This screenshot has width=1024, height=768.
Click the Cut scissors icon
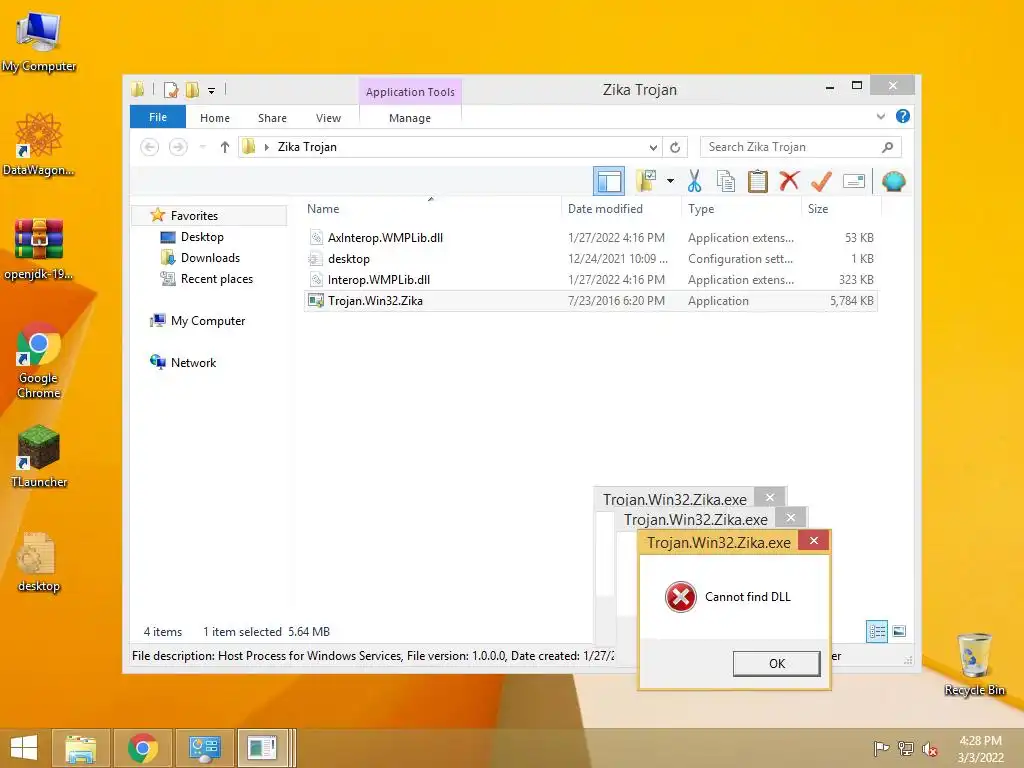[x=694, y=181]
